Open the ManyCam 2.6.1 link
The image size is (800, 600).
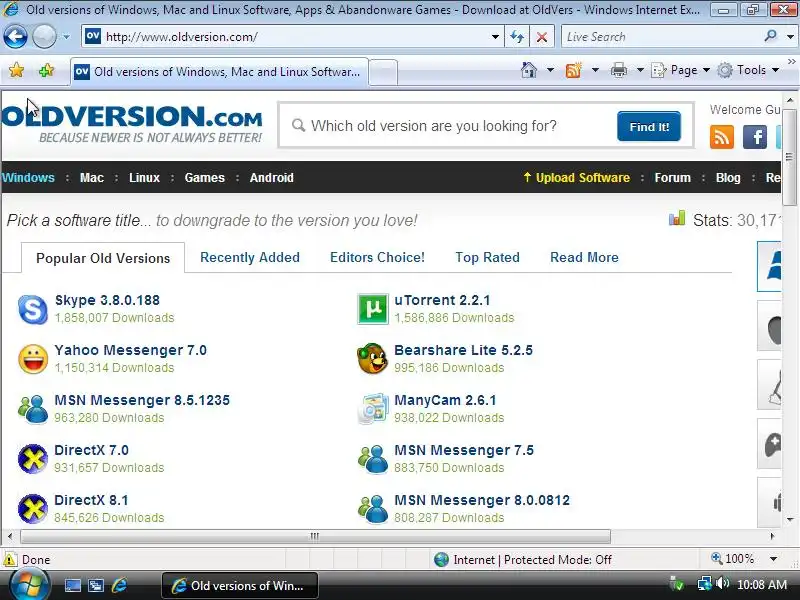445,400
